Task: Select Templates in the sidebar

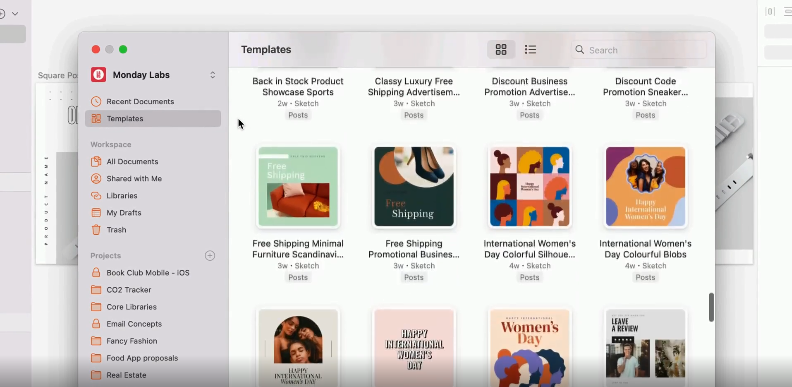Action: [153, 119]
